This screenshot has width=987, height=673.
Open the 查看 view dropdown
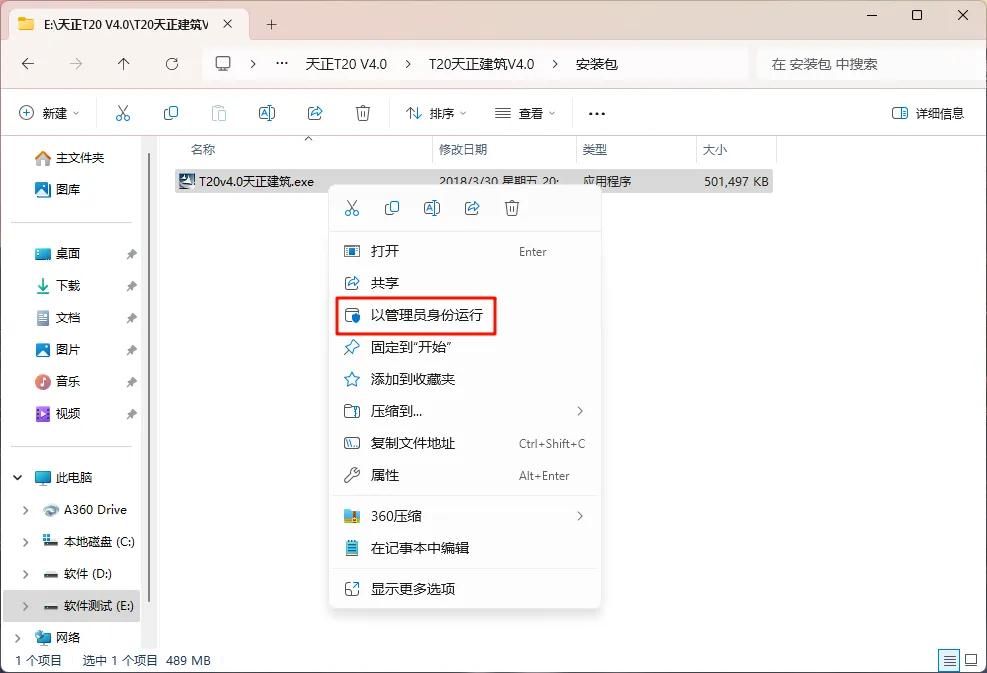[525, 113]
